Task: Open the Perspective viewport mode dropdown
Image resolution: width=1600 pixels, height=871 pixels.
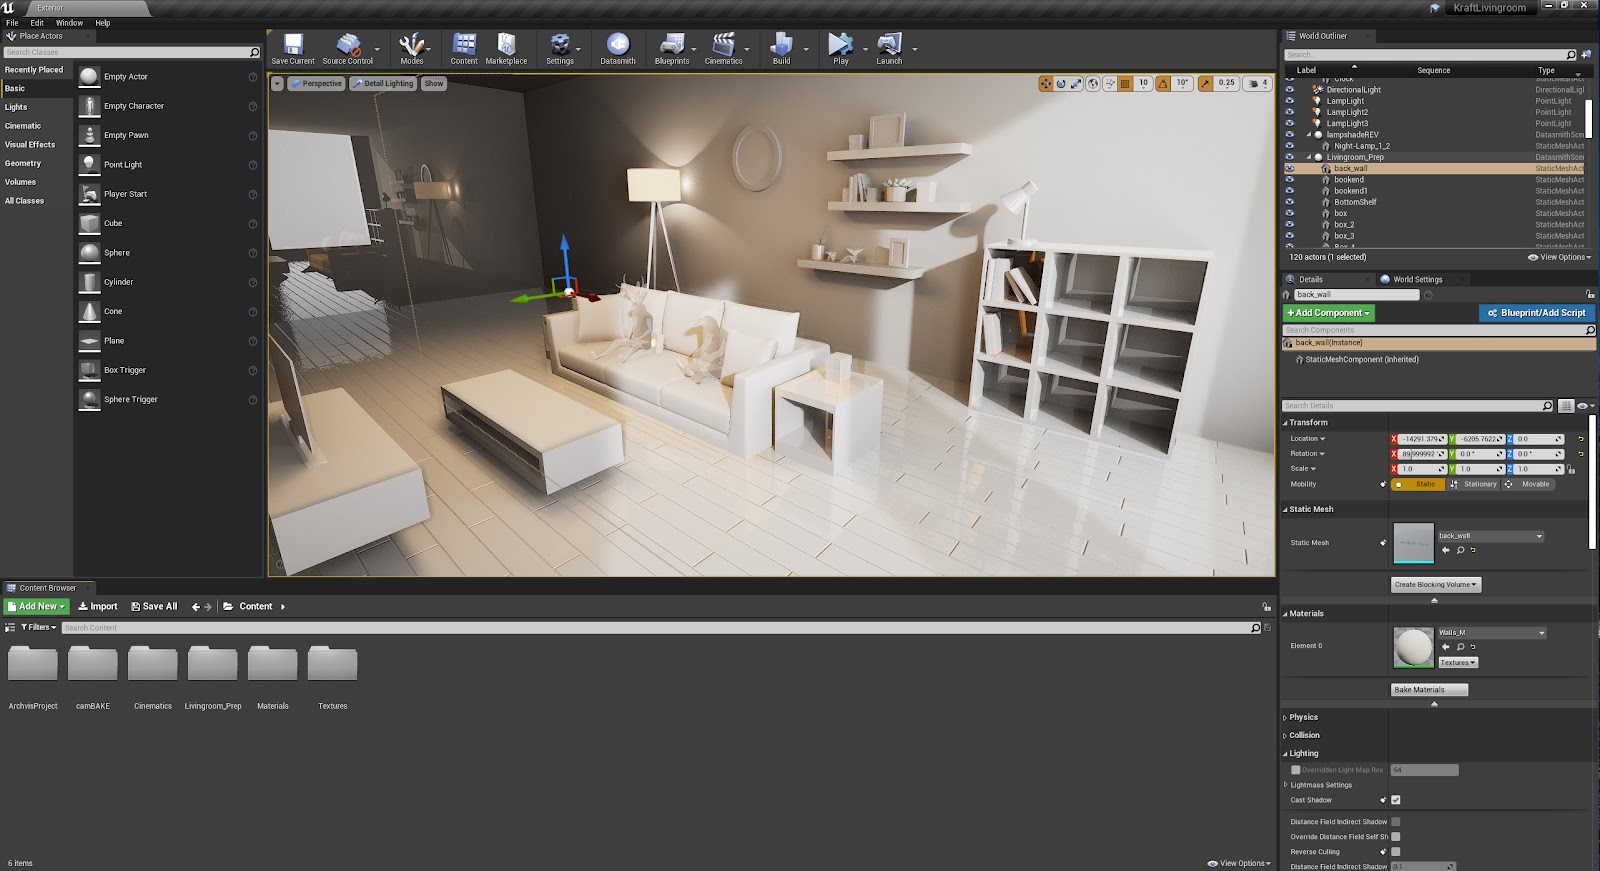Action: pos(316,84)
